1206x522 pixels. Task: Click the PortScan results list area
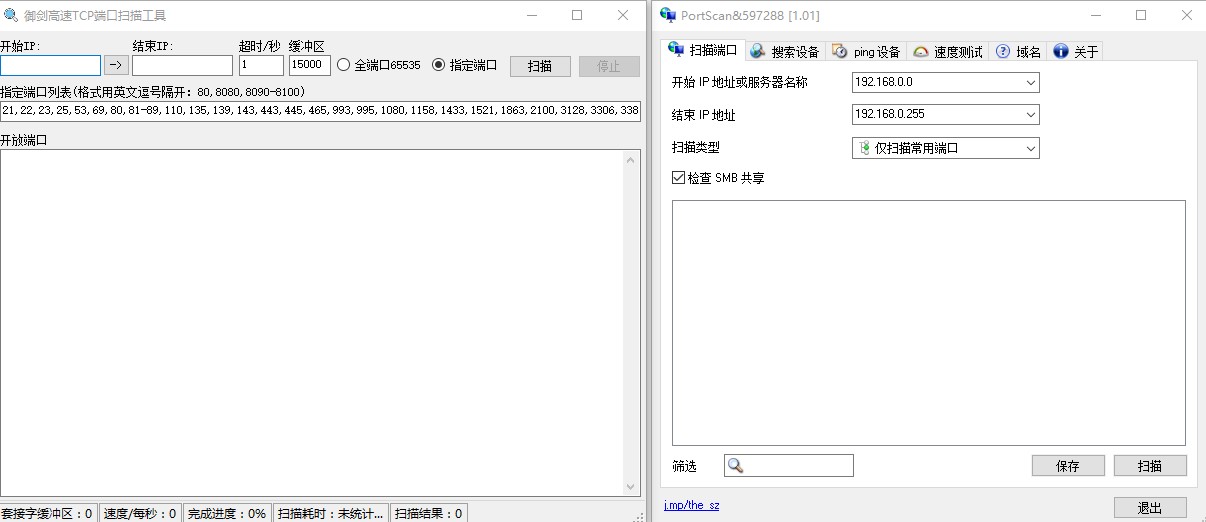point(928,322)
